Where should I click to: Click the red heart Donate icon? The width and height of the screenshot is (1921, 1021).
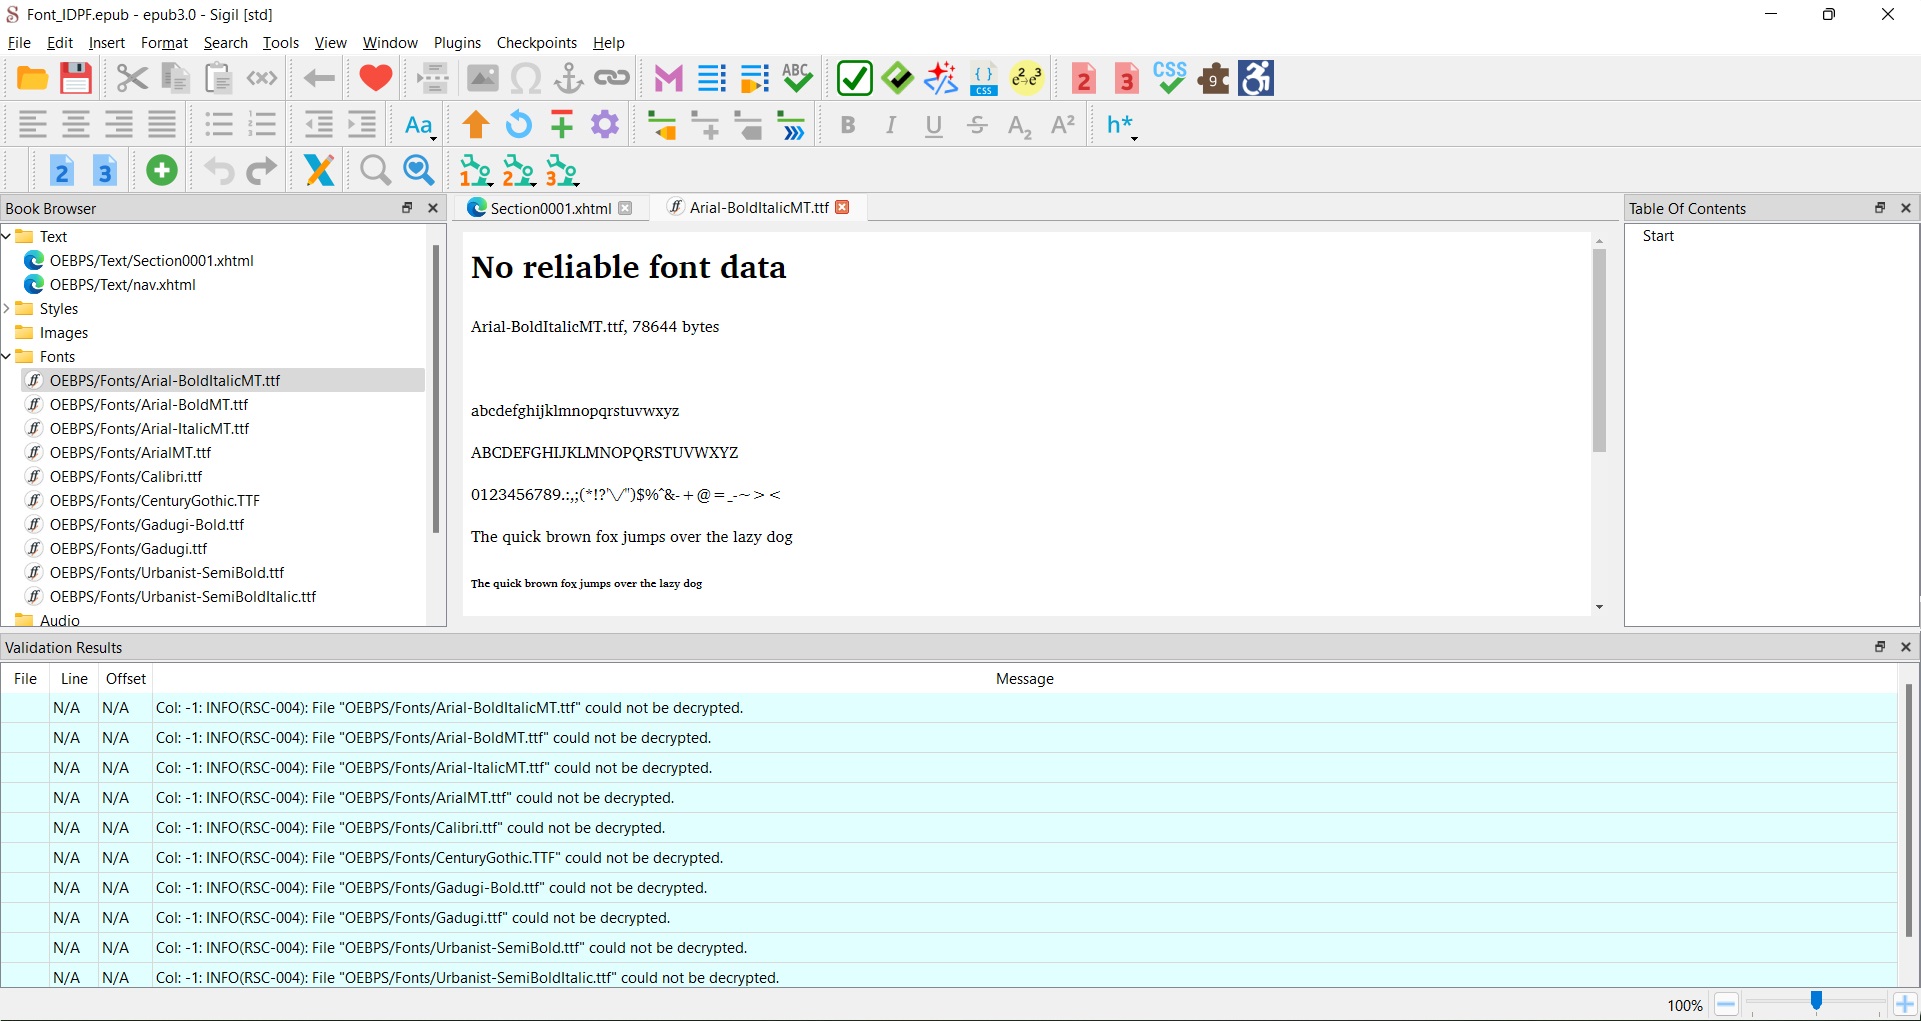point(376,78)
